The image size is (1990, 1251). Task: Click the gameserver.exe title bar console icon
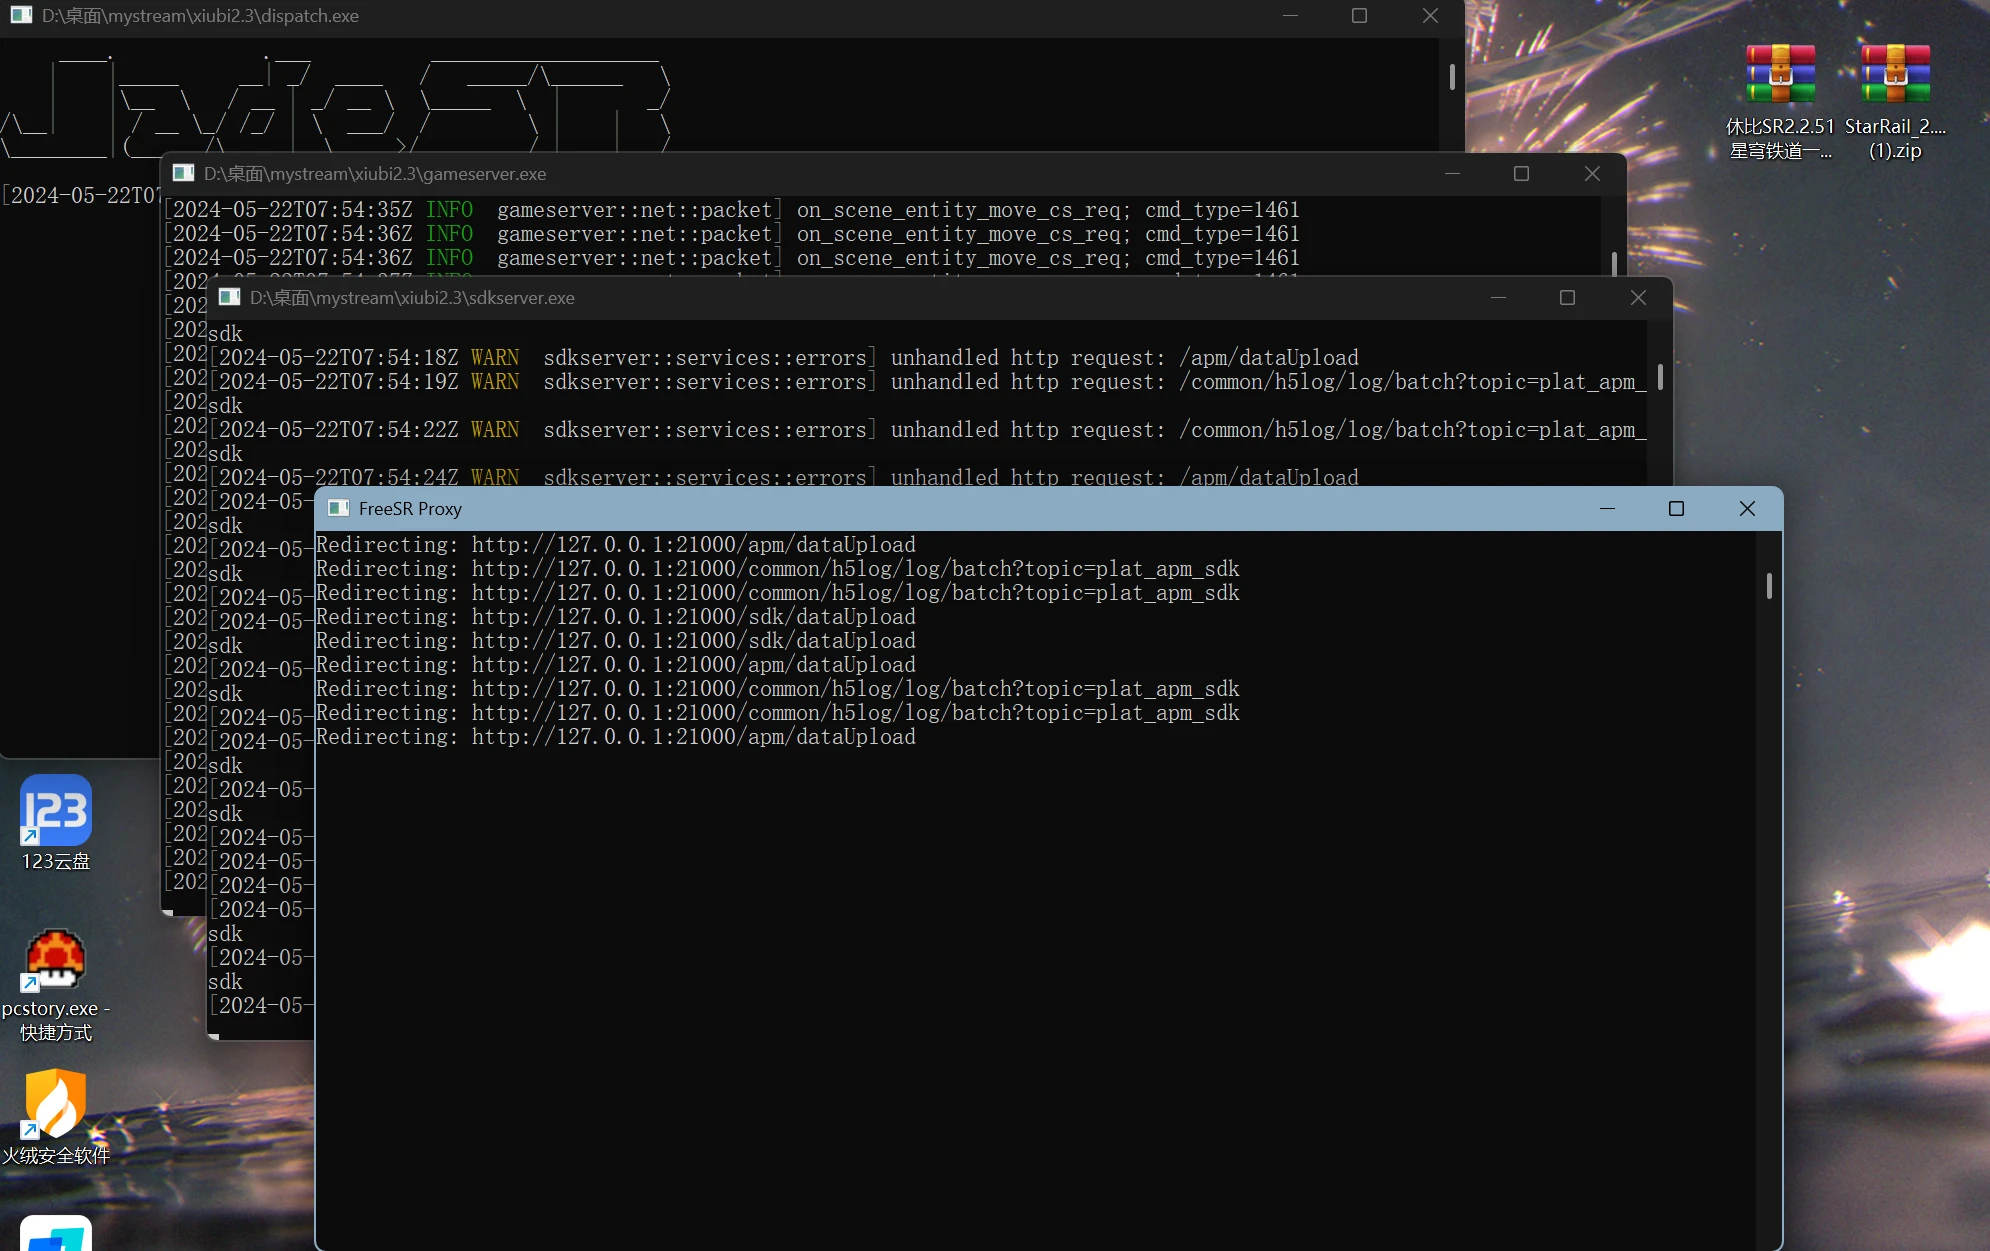click(x=183, y=173)
